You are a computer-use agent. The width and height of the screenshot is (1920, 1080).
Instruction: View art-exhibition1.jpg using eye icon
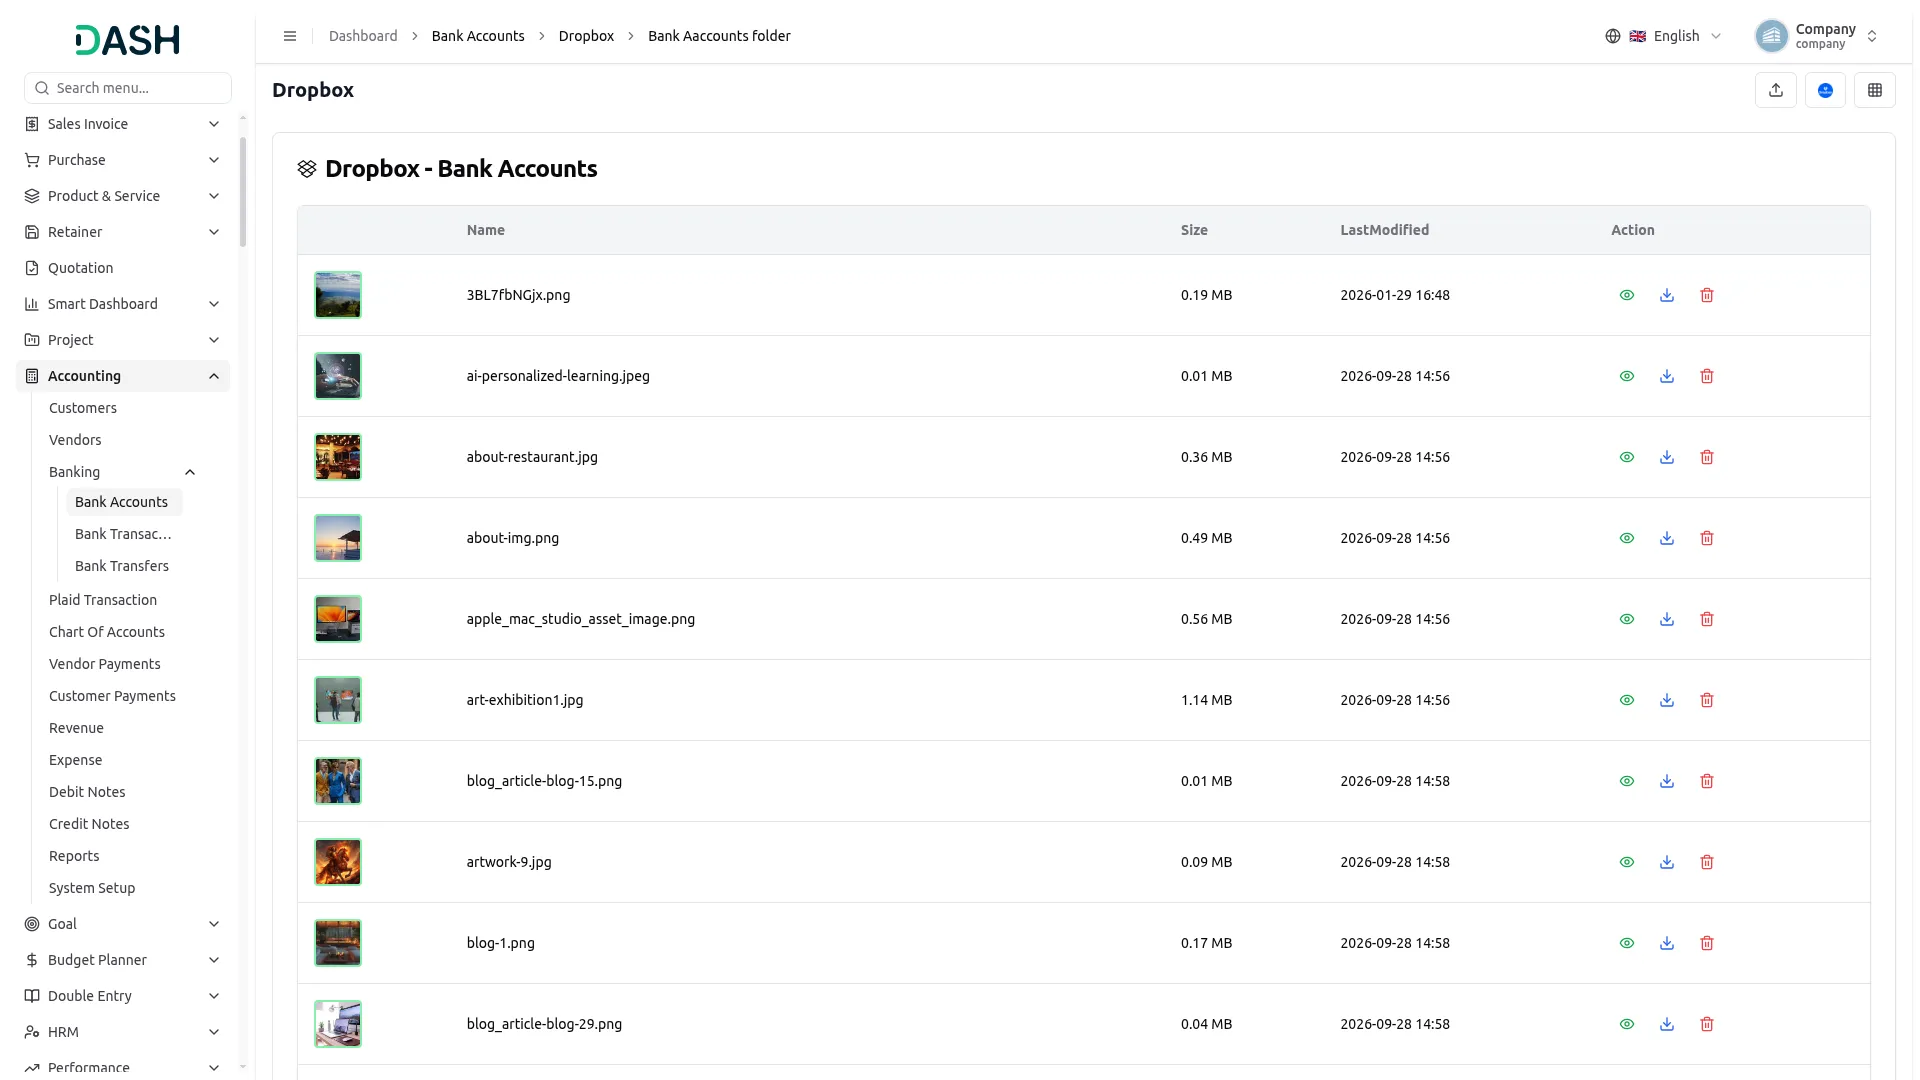point(1627,700)
